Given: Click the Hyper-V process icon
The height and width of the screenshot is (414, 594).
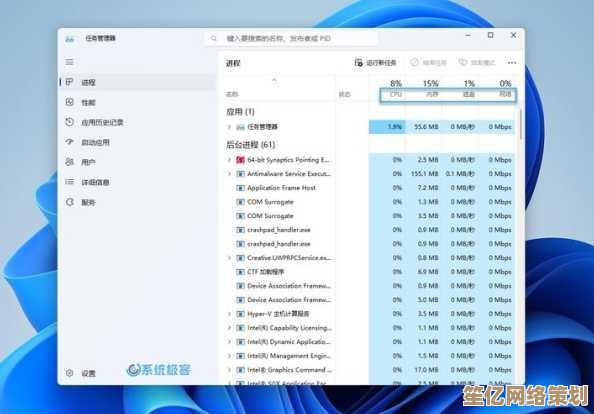Looking at the screenshot, I should pos(240,314).
